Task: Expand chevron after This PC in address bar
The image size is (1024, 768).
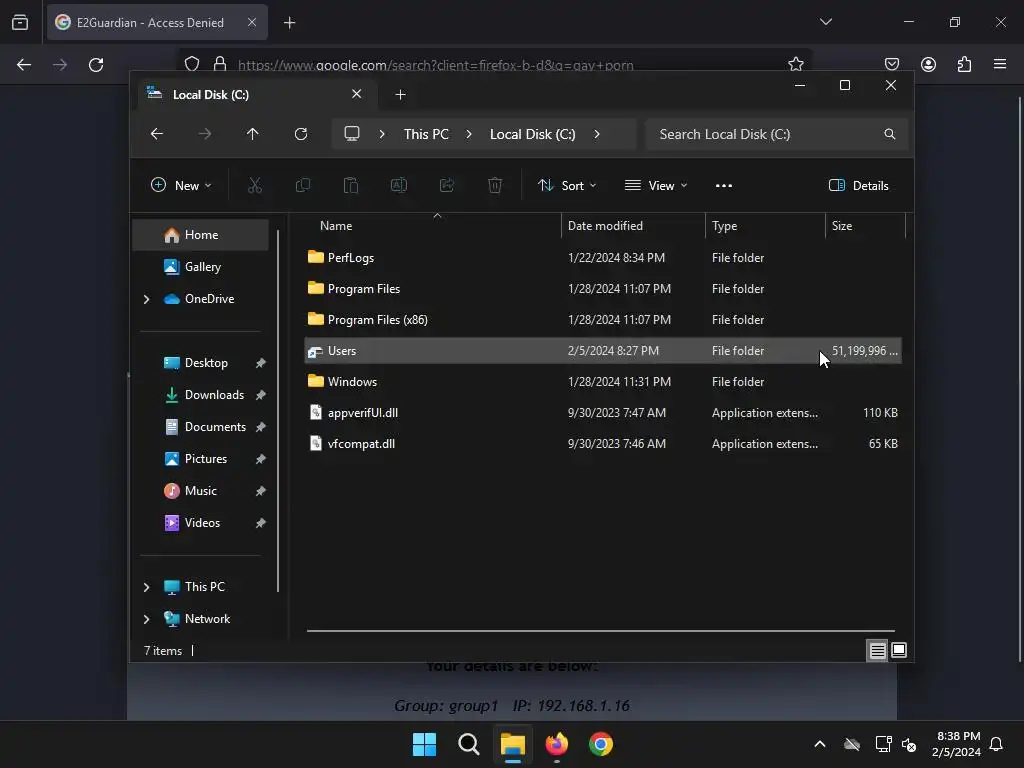Action: tap(468, 134)
